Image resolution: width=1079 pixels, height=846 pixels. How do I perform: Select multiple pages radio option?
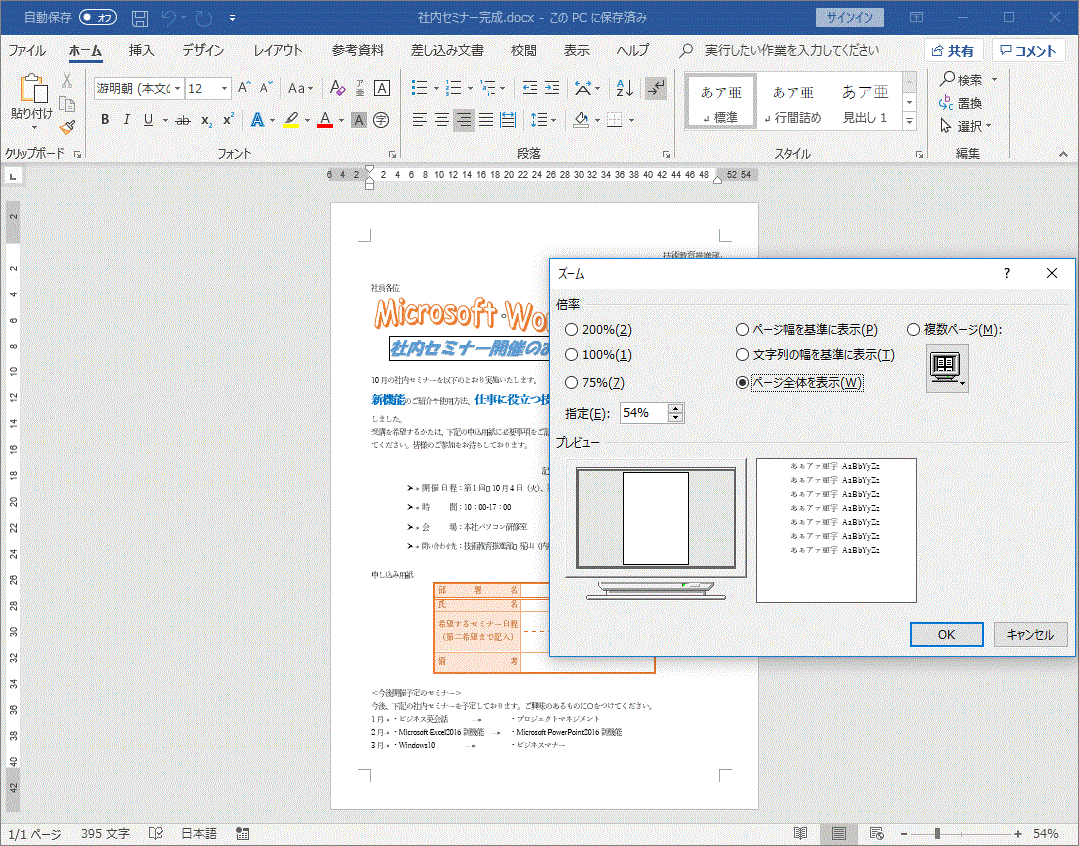tap(913, 330)
